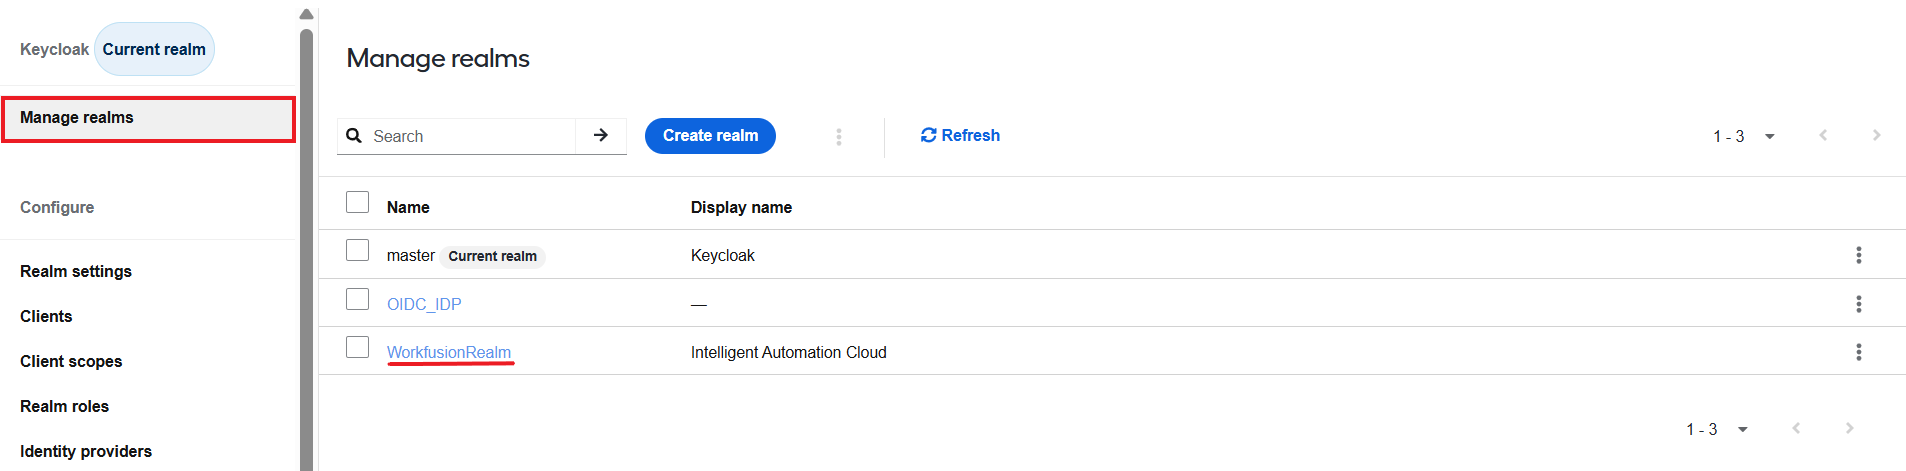This screenshot has height=471, width=1906.
Task: Click the Create realm button
Action: click(x=710, y=136)
